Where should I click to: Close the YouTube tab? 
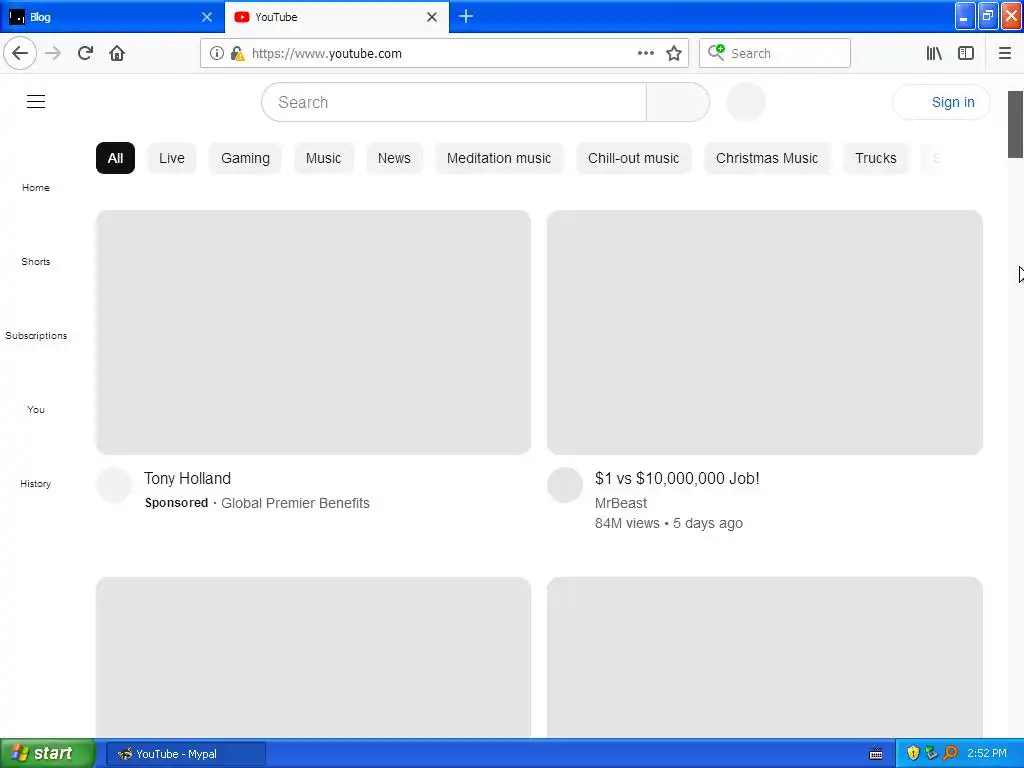pos(432,17)
